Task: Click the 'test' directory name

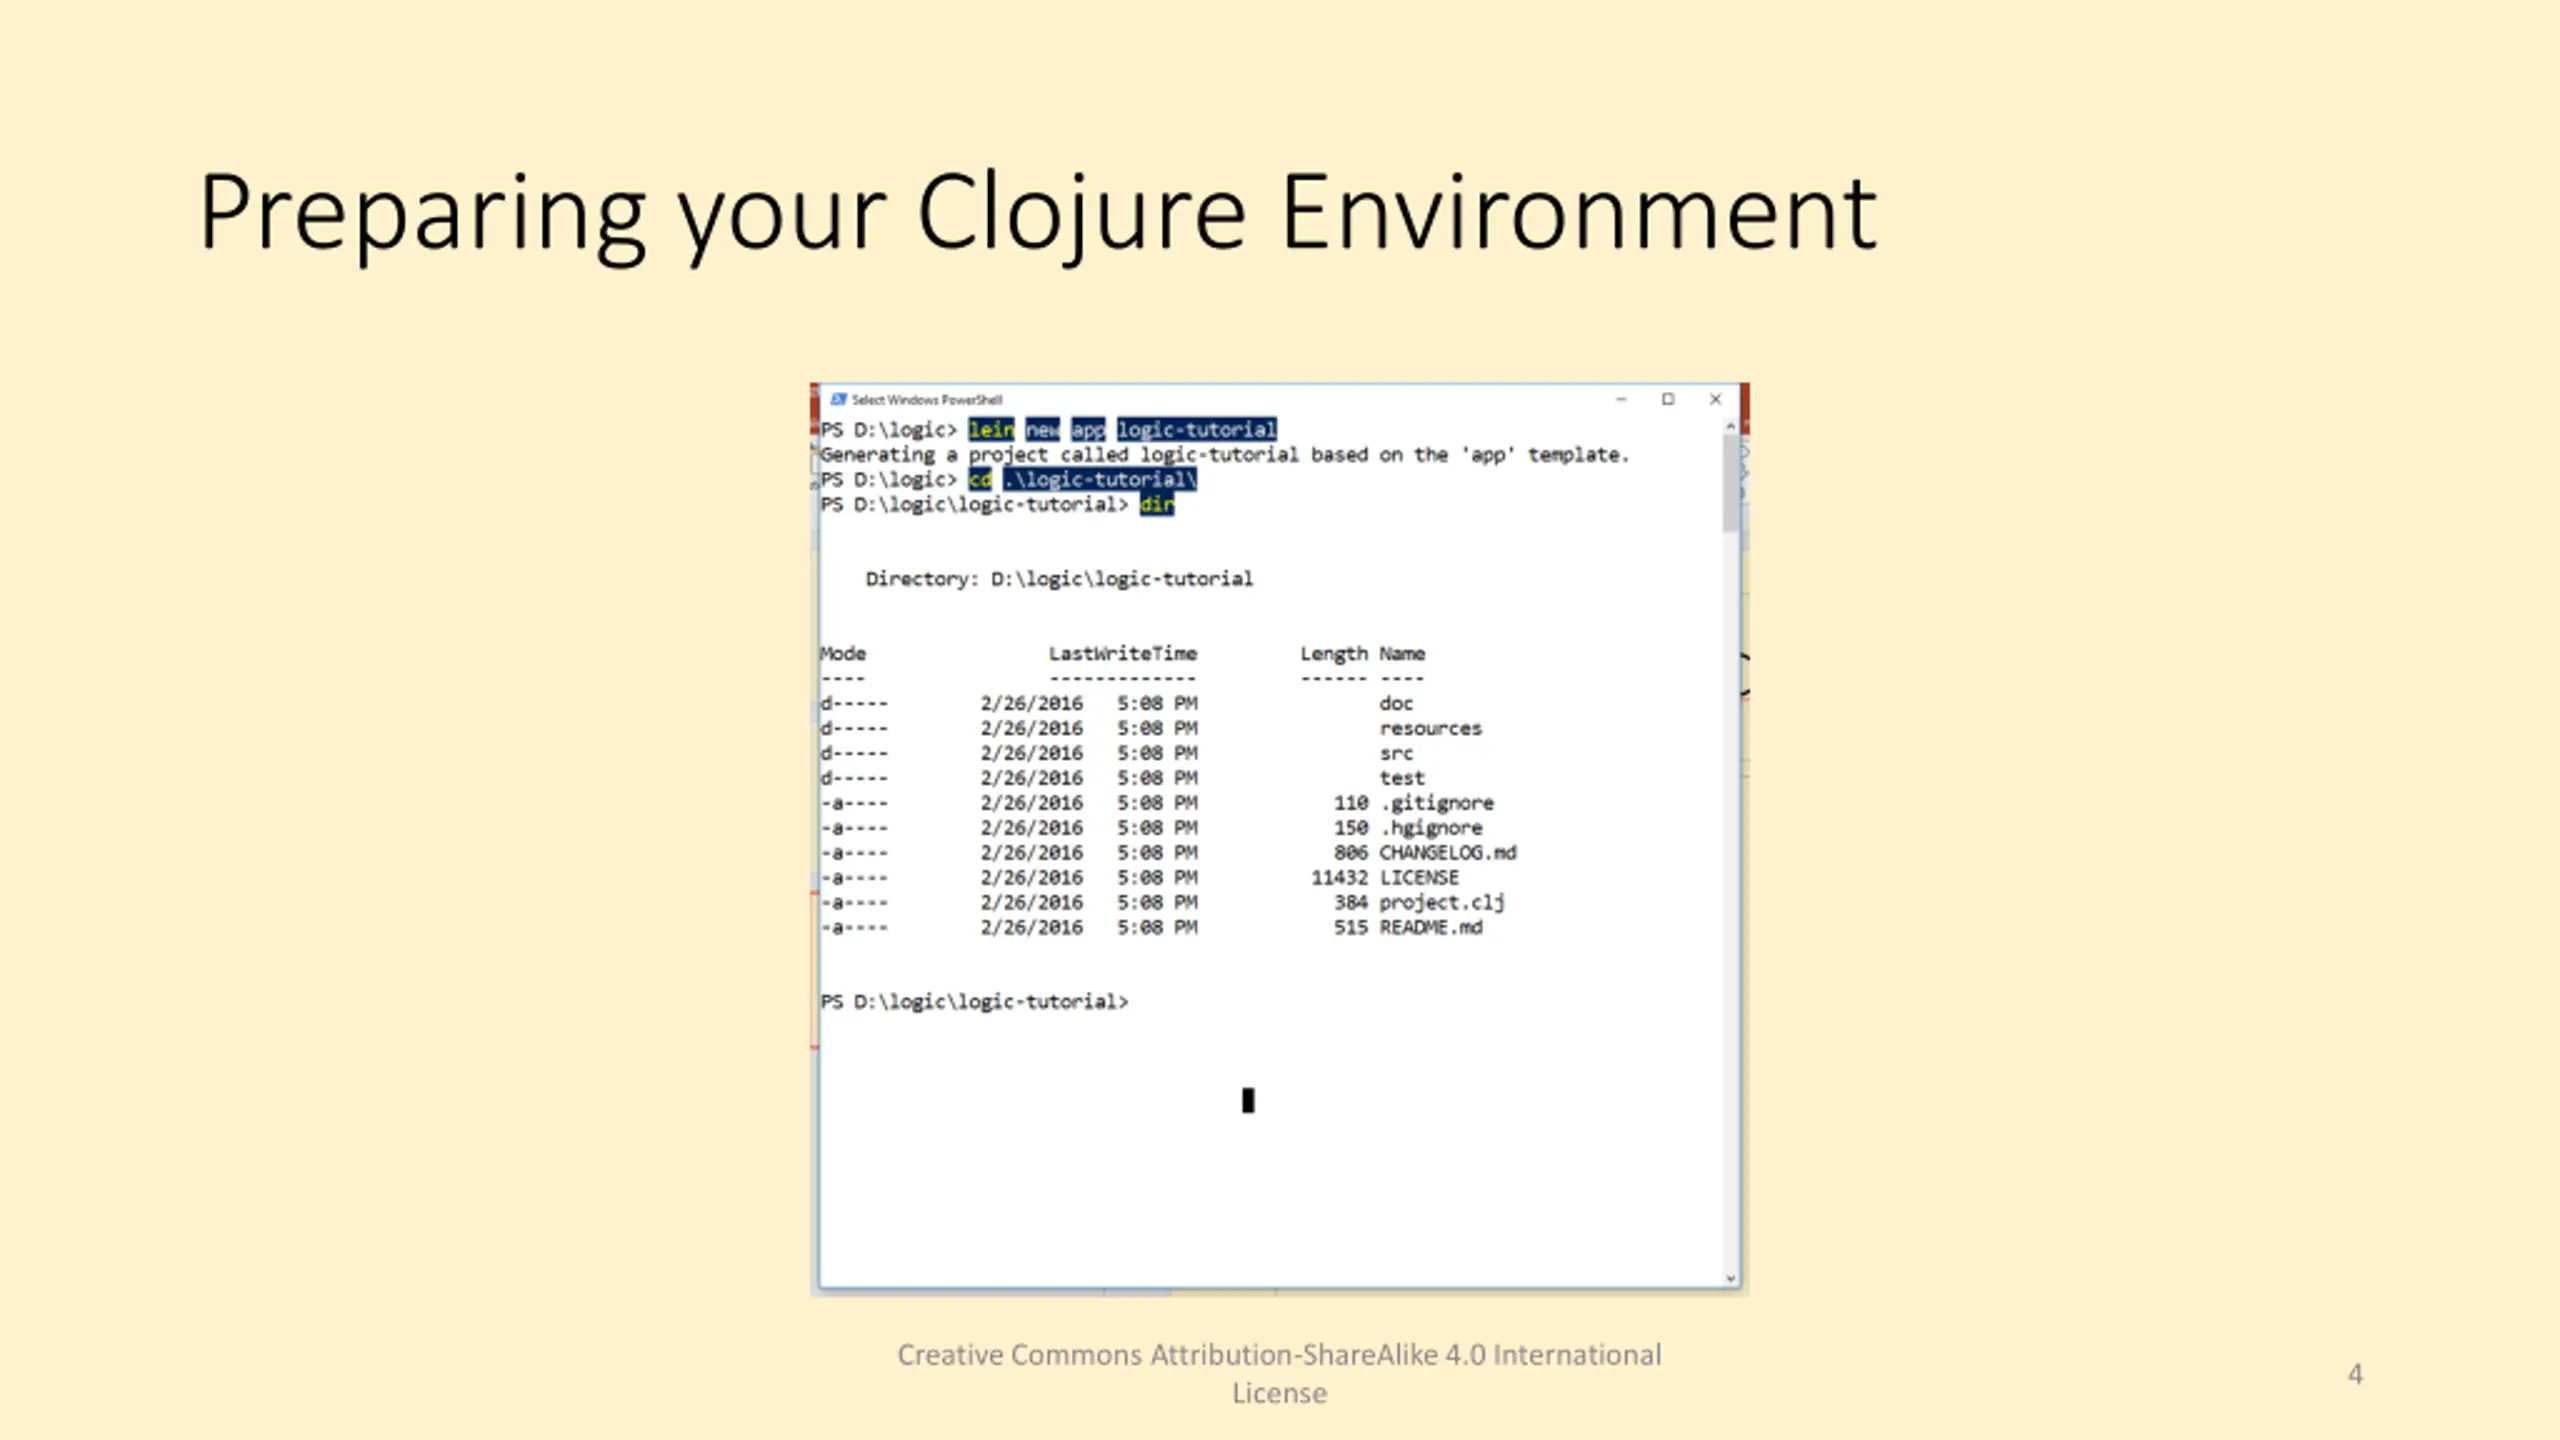Action: point(1402,778)
